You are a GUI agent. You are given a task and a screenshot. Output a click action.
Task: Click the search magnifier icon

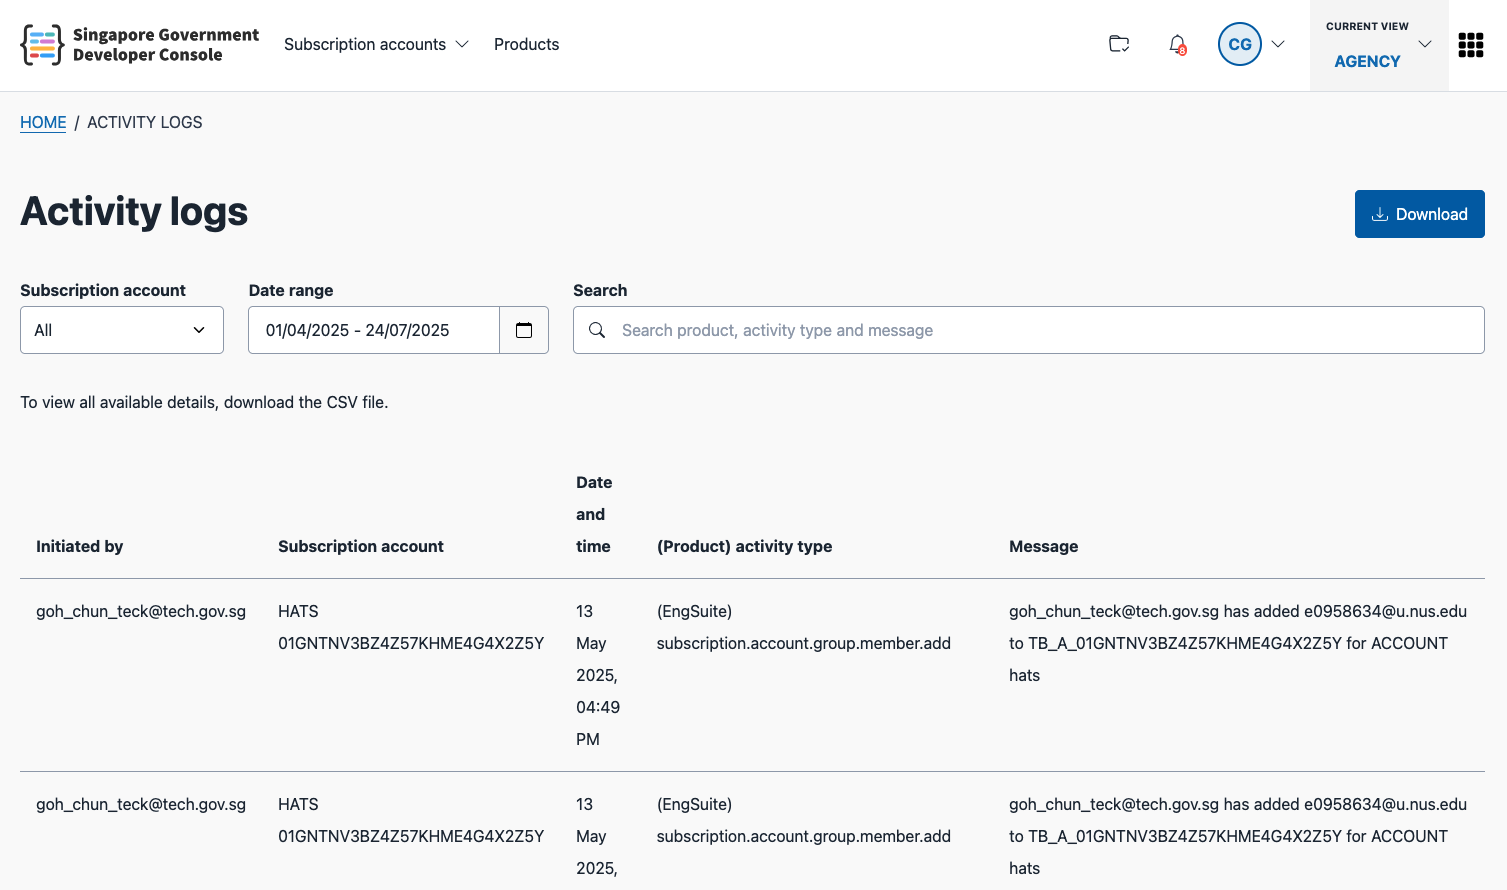pos(597,330)
